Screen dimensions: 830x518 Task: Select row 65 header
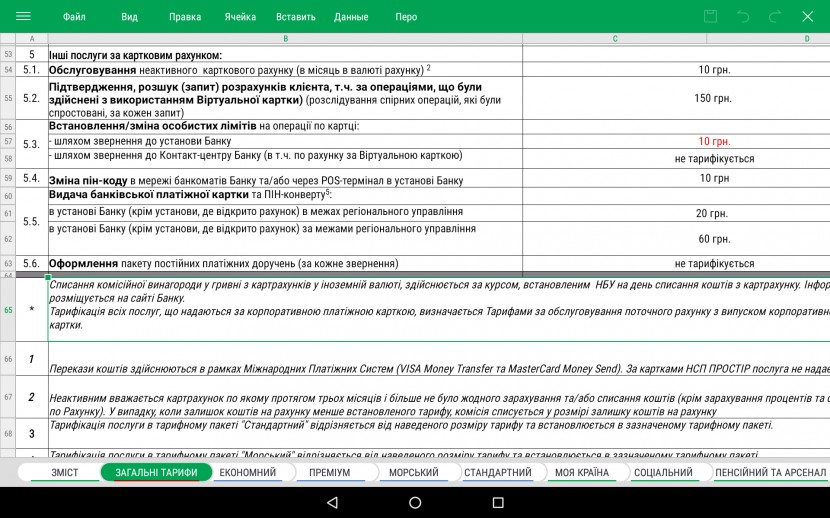coord(8,310)
